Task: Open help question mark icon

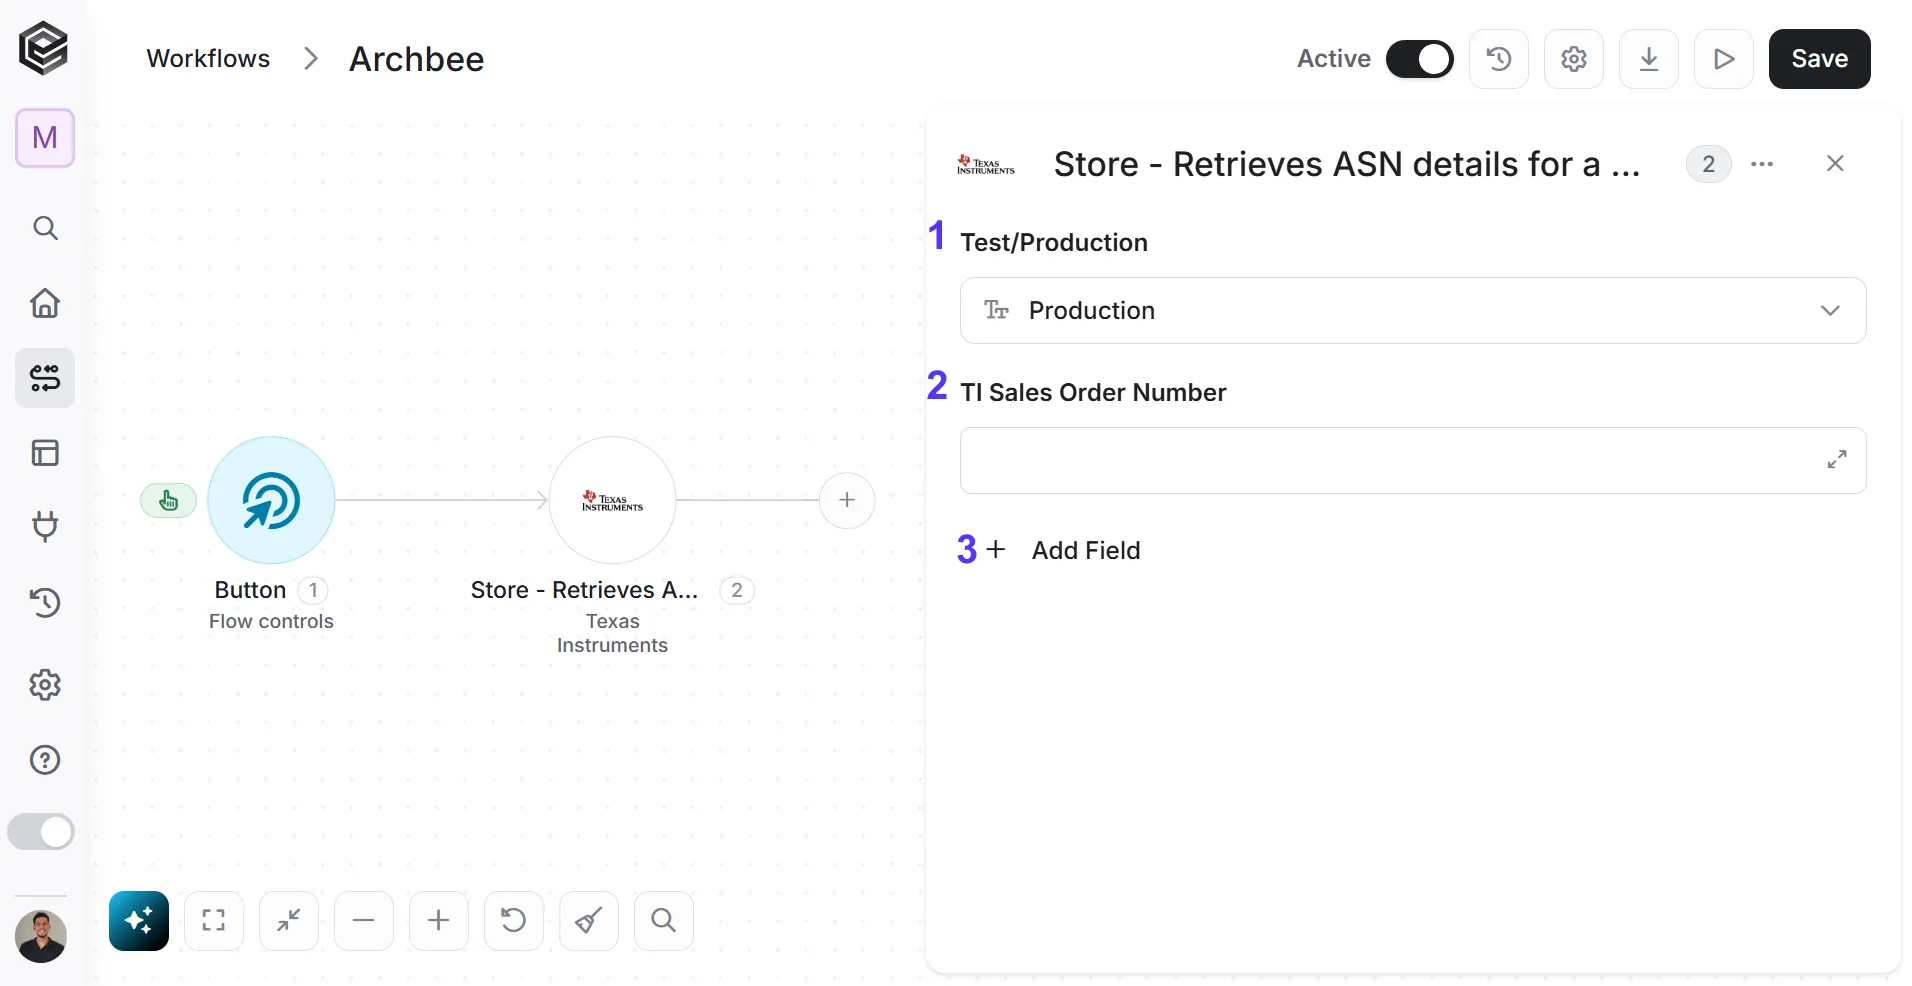Action: [45, 760]
